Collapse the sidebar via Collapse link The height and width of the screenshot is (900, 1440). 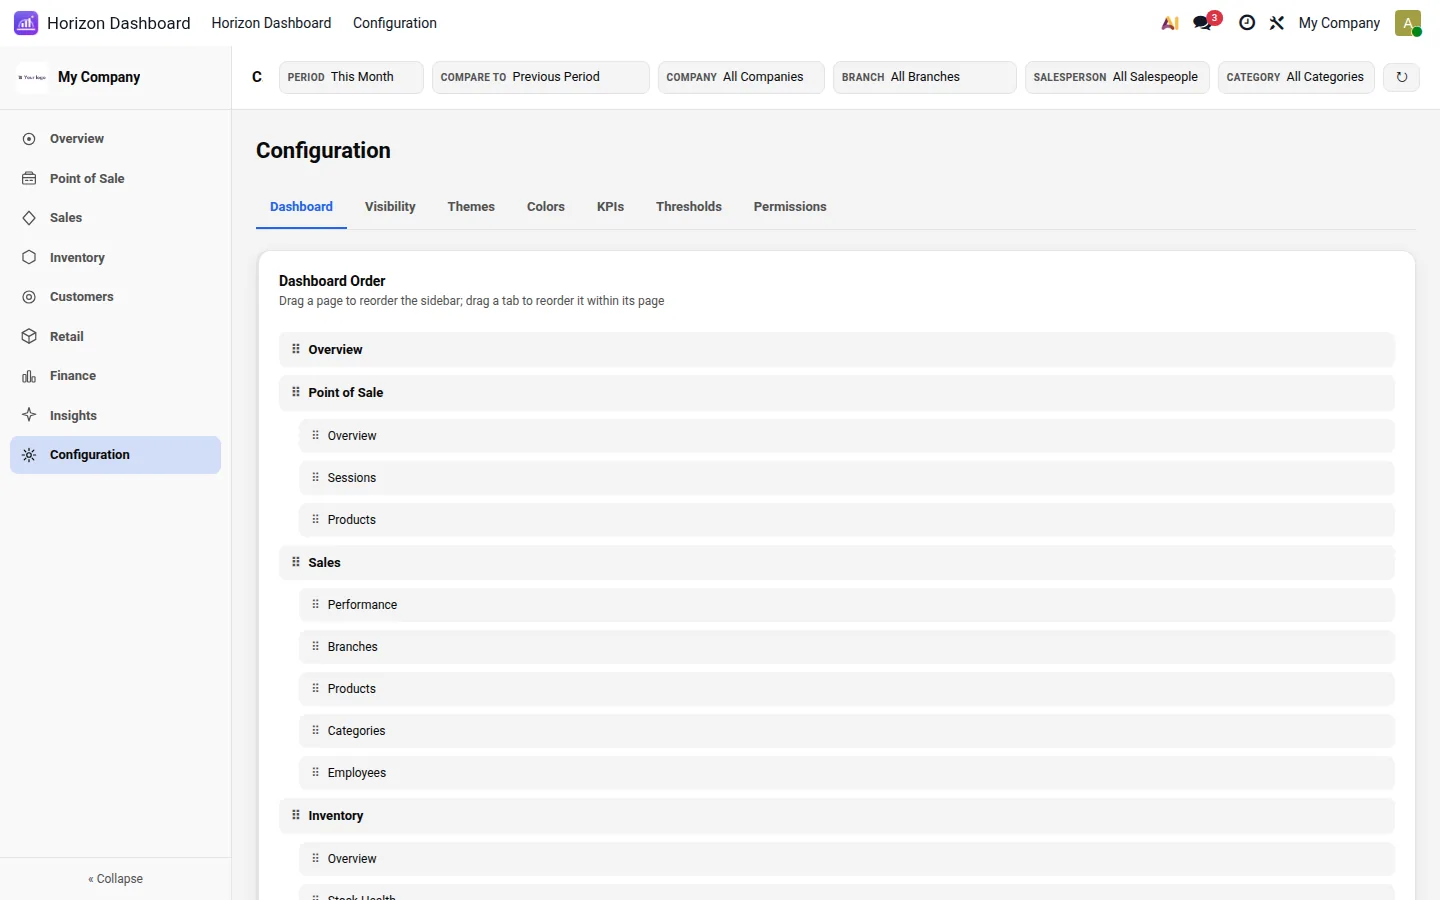(x=116, y=879)
